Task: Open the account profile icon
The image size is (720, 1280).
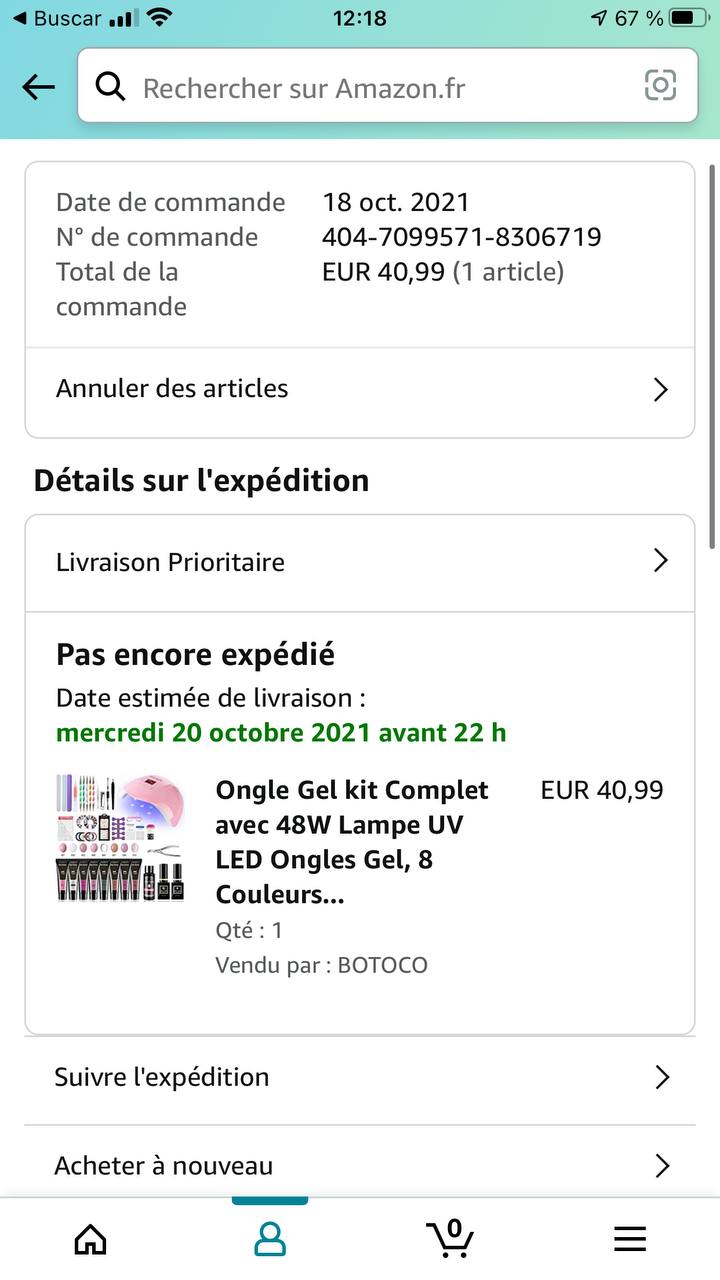Action: [270, 1239]
